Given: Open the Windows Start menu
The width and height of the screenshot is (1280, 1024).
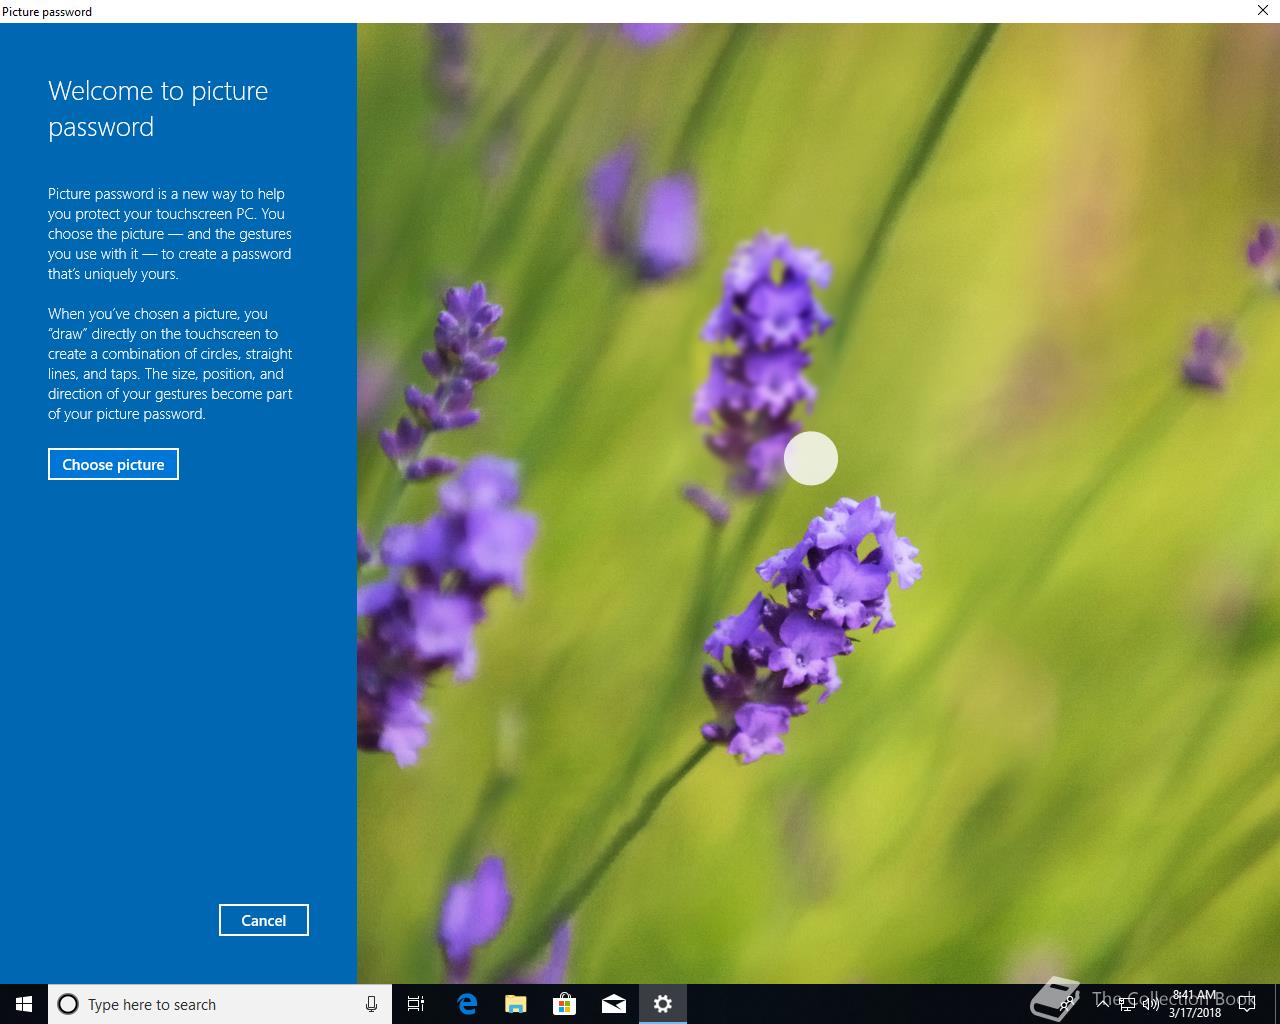Looking at the screenshot, I should point(24,1004).
